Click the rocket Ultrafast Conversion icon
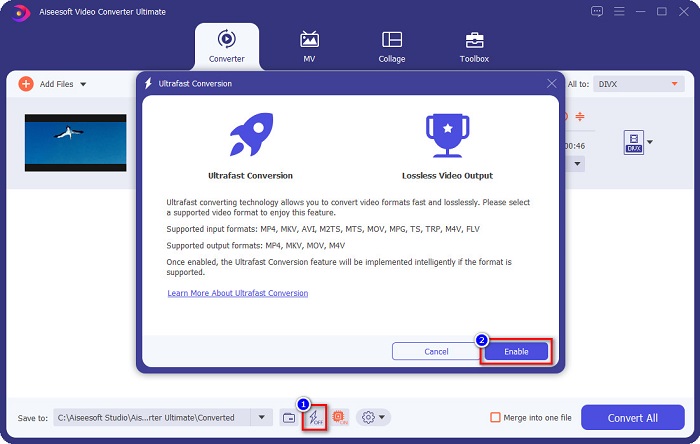The height and width of the screenshot is (444, 700). pyautogui.click(x=251, y=134)
